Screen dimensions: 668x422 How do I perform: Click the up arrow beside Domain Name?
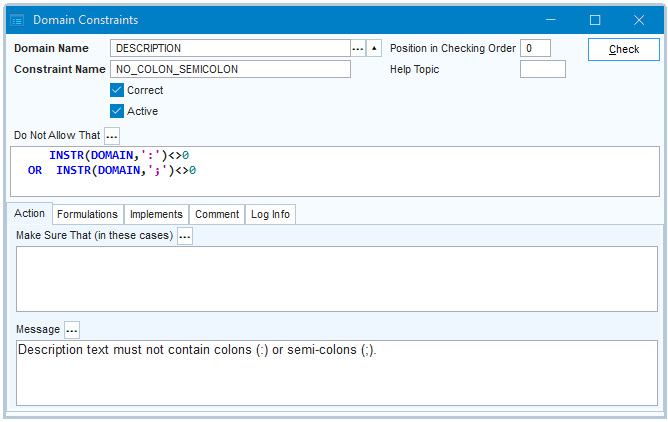[374, 48]
